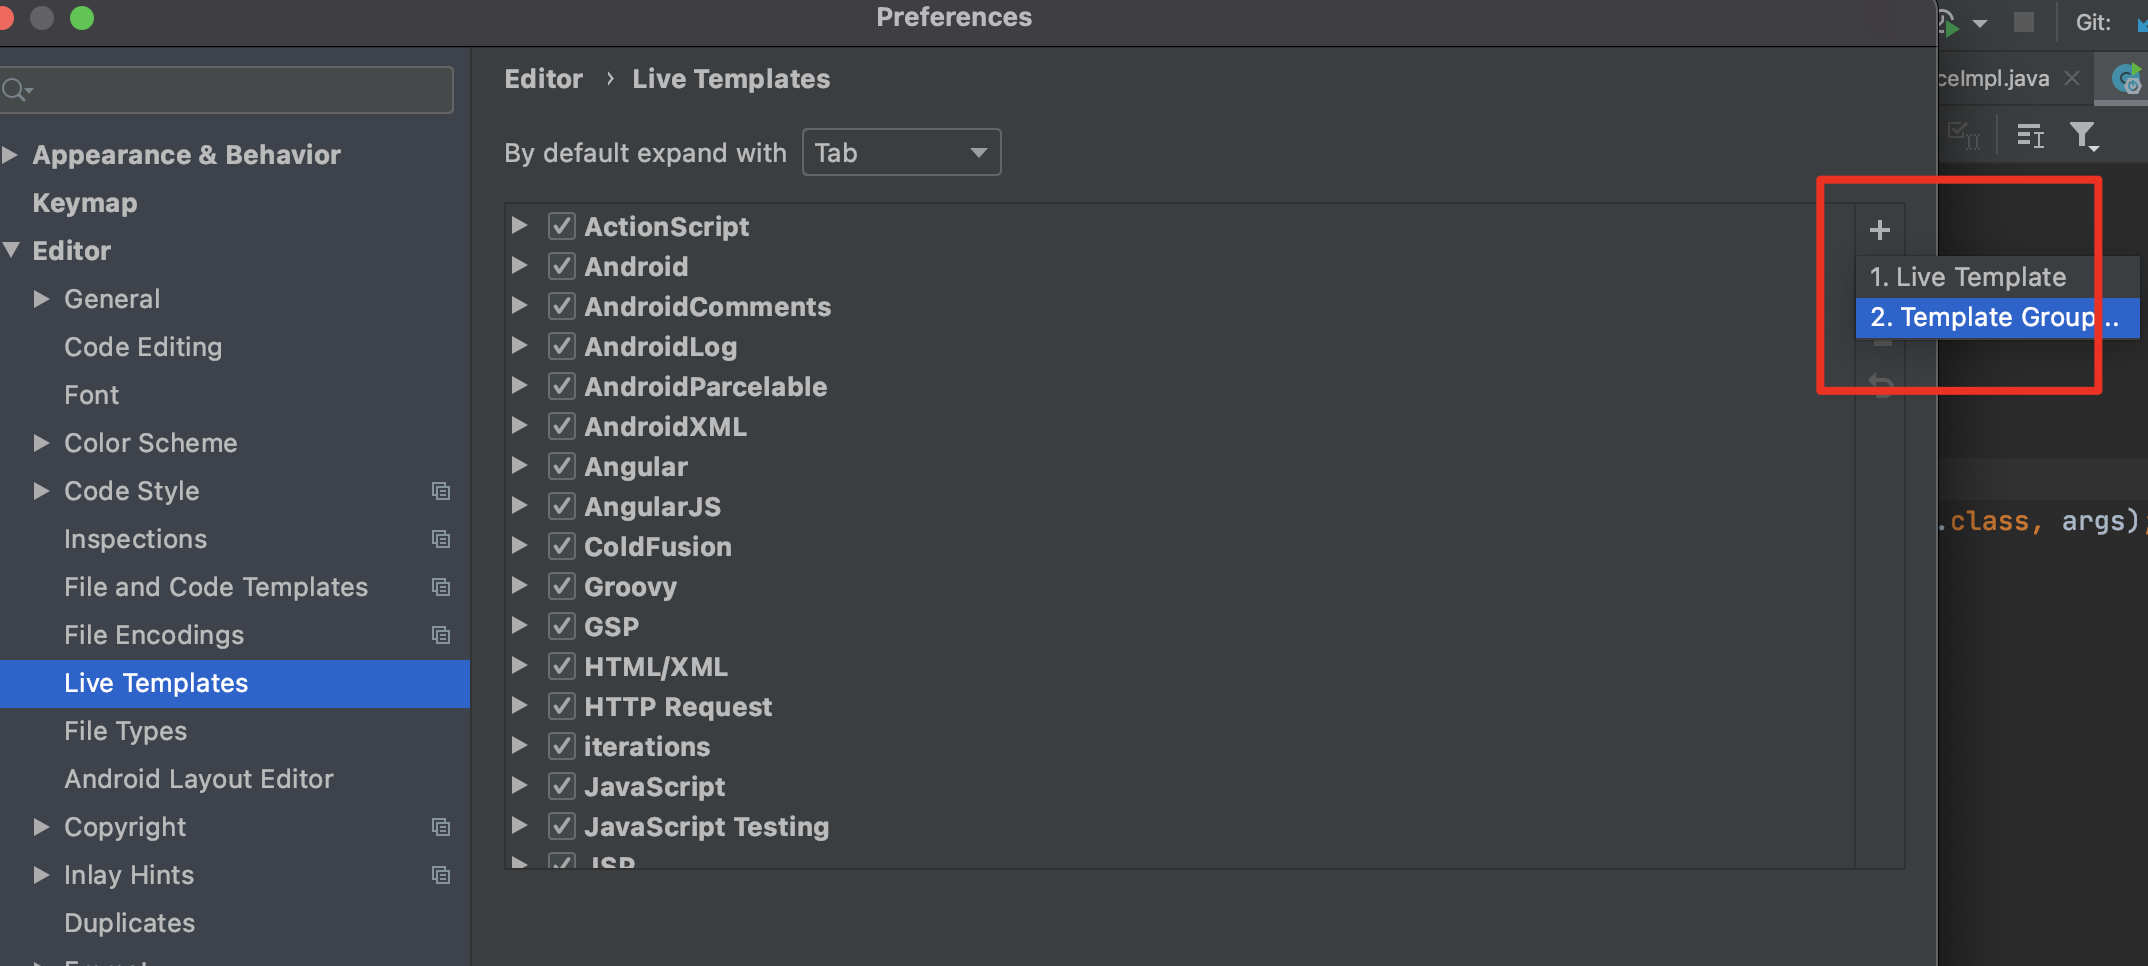Click the text-lines icon left of the filter
Viewport: 2148px width, 966px height.
[2030, 135]
